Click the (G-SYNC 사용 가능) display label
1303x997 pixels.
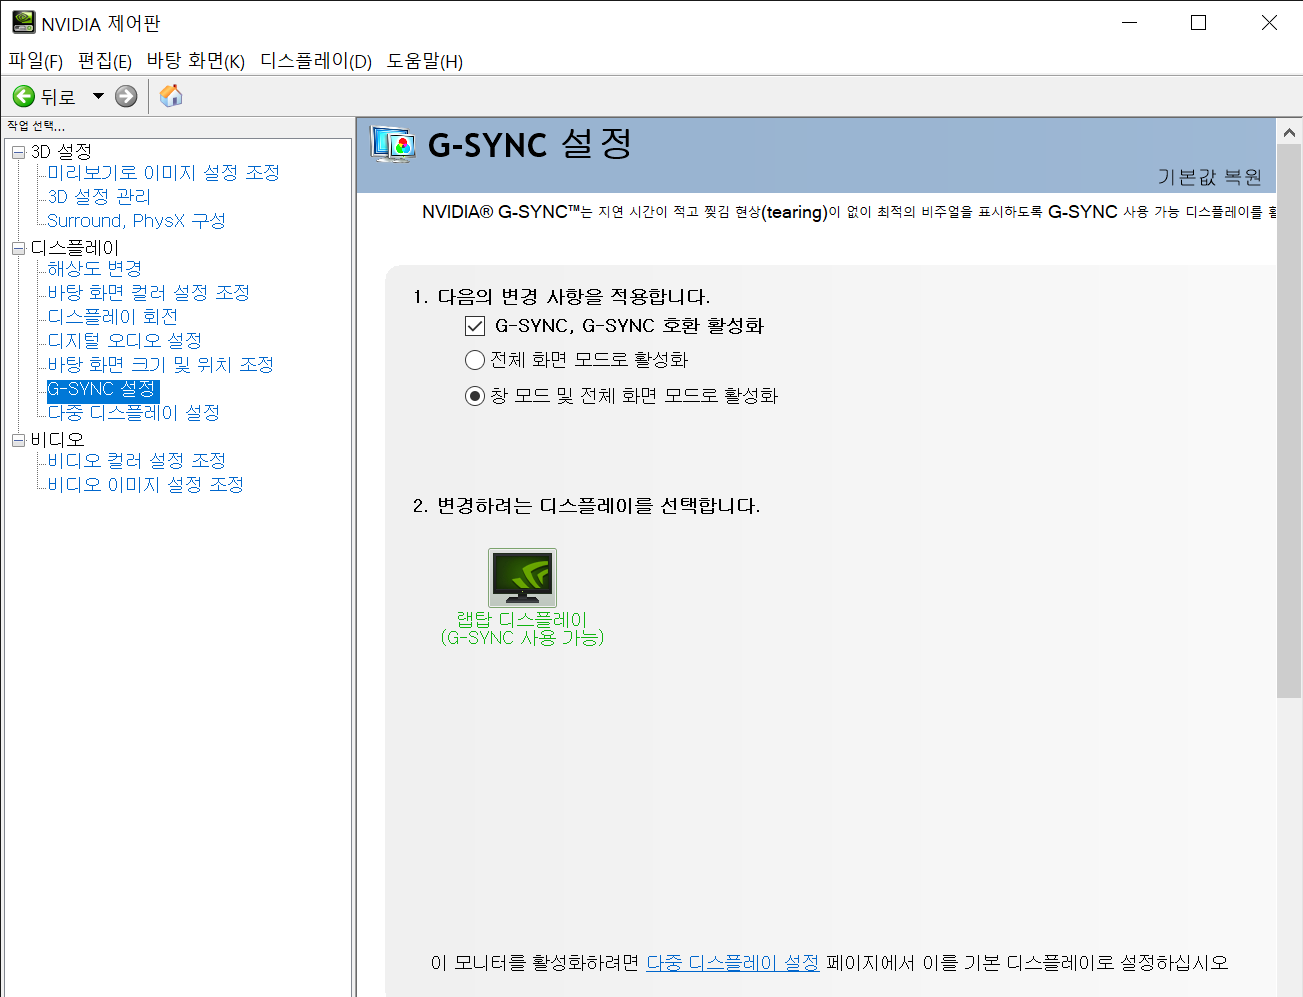(x=522, y=638)
